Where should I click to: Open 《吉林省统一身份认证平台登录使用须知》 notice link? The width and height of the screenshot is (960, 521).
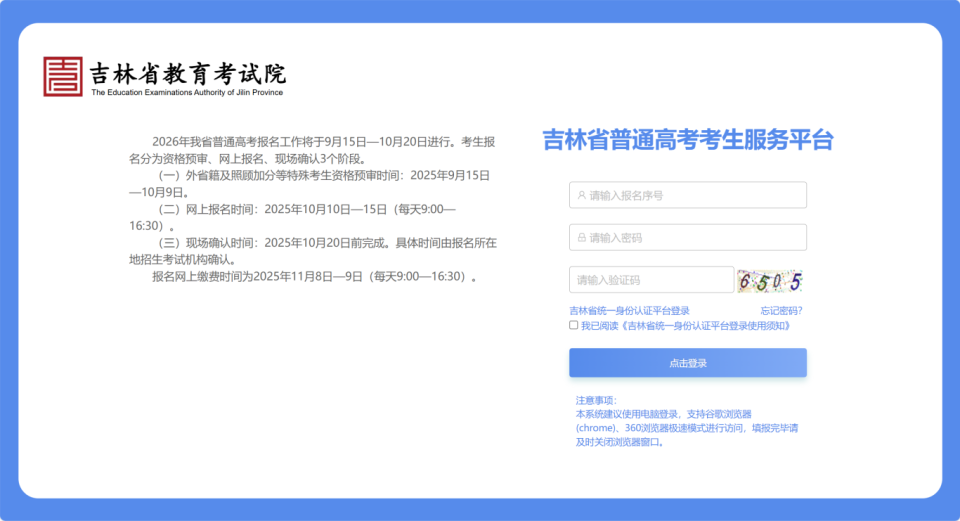(x=705, y=326)
